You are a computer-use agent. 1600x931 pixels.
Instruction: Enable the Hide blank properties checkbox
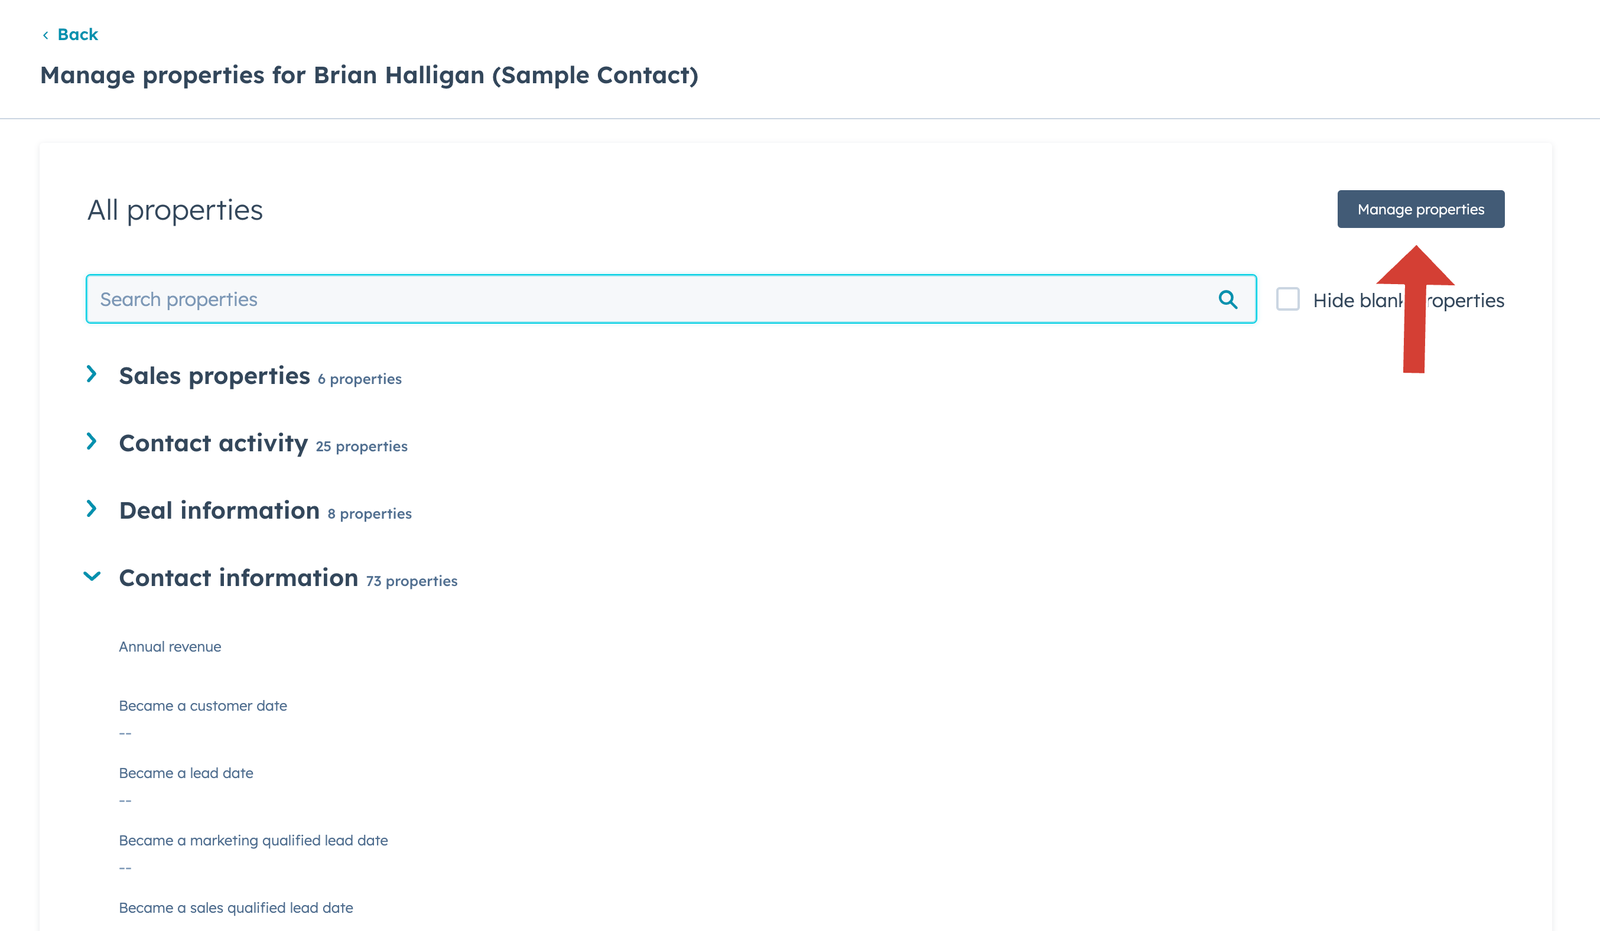pyautogui.click(x=1288, y=298)
